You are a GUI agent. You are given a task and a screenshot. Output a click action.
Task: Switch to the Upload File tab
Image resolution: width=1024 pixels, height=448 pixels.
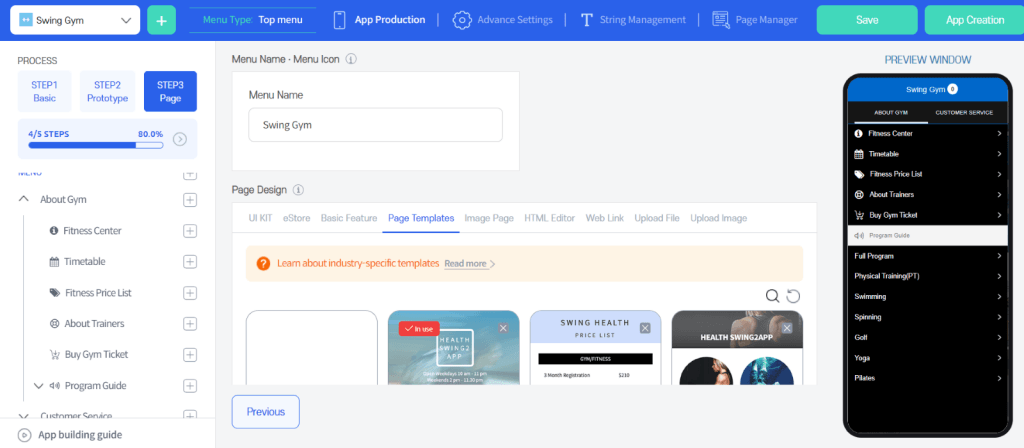(x=657, y=218)
